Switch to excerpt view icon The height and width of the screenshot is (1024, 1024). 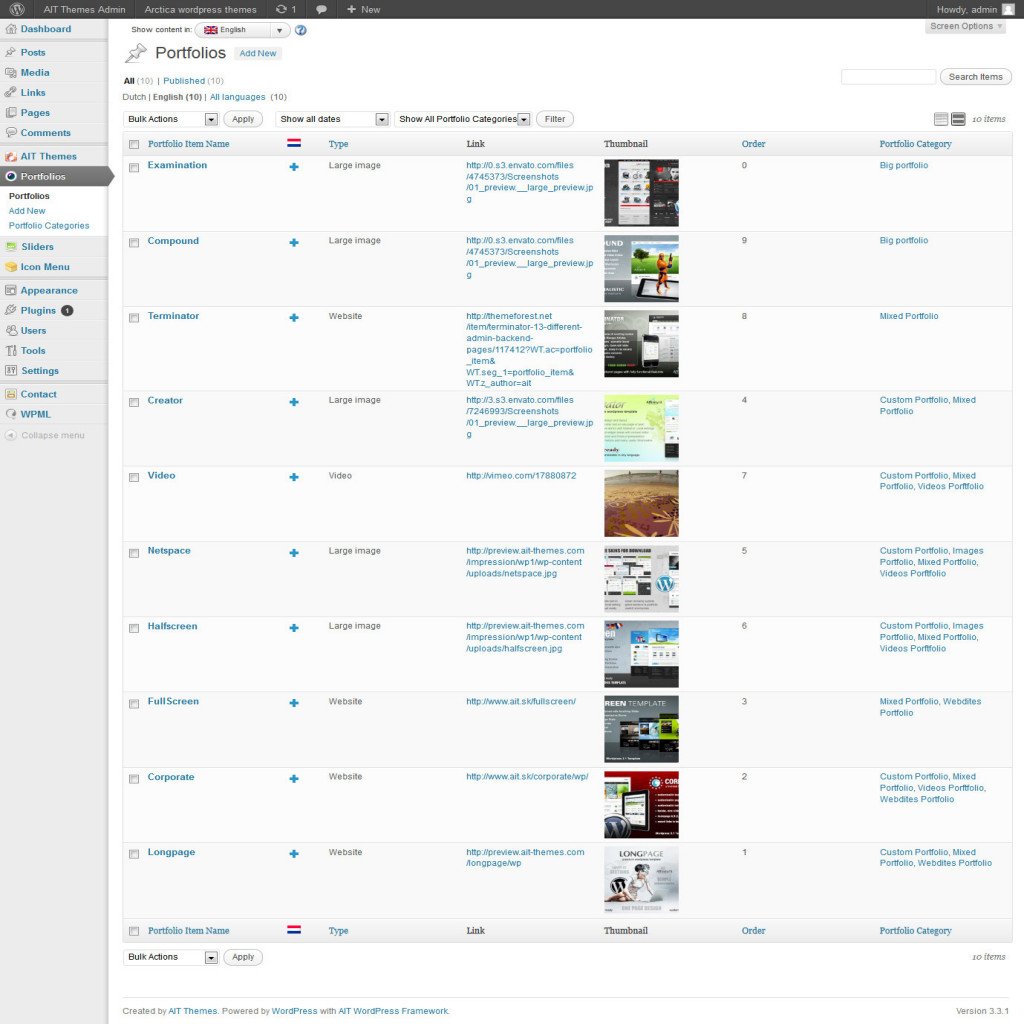click(957, 119)
